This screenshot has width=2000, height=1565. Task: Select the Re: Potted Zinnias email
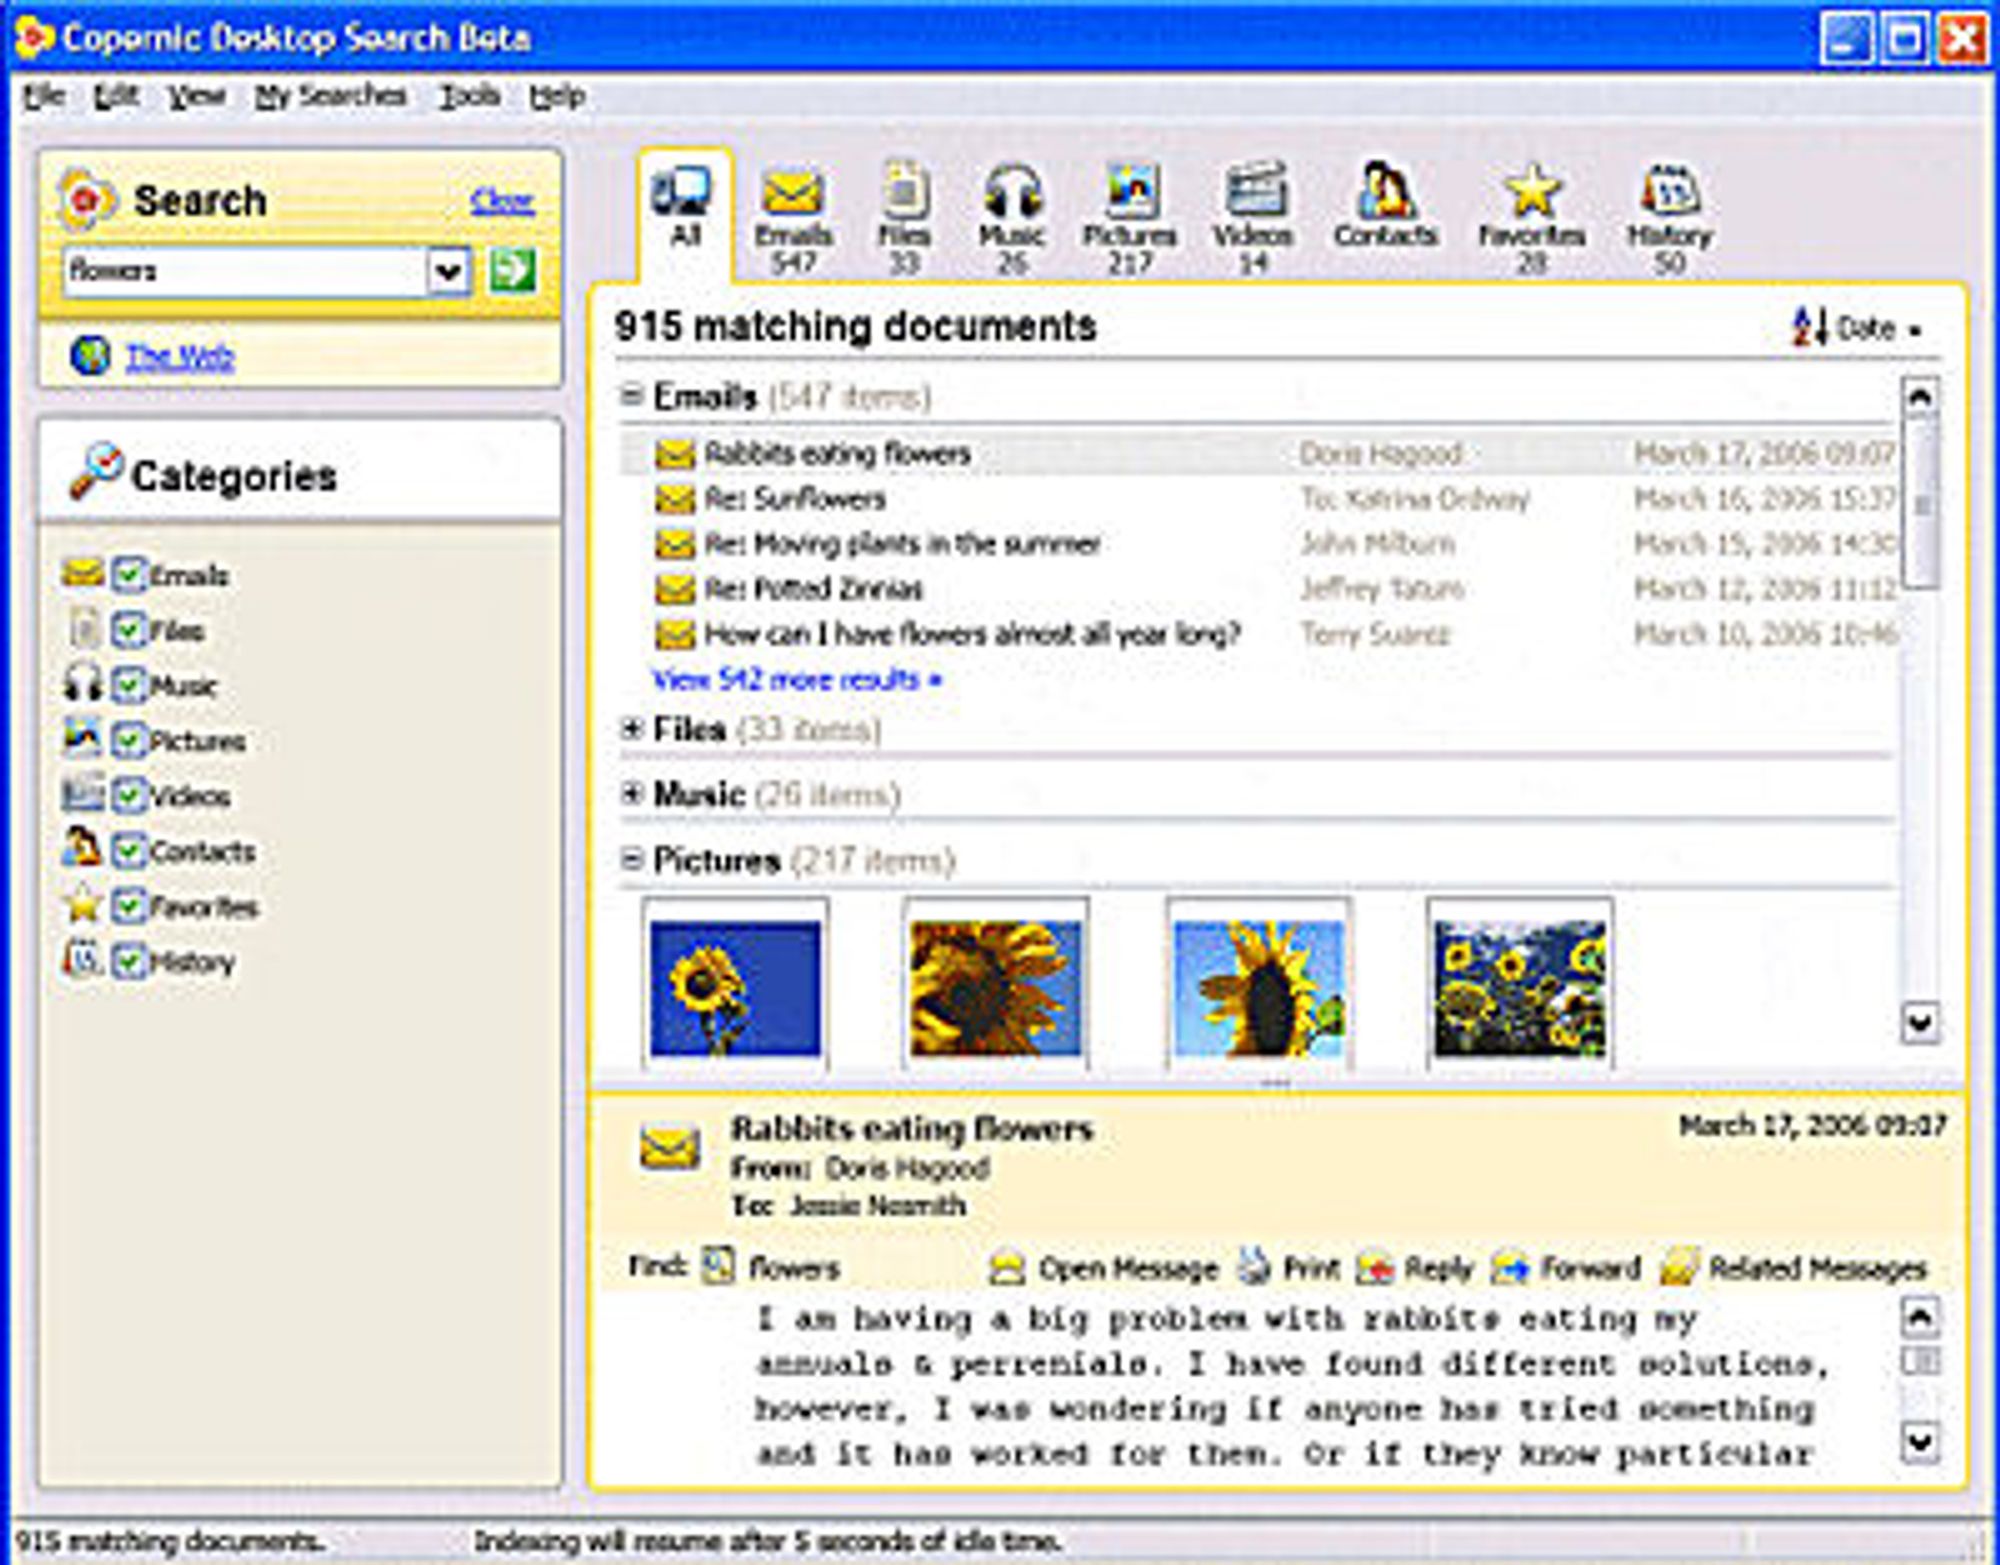[1258, 589]
